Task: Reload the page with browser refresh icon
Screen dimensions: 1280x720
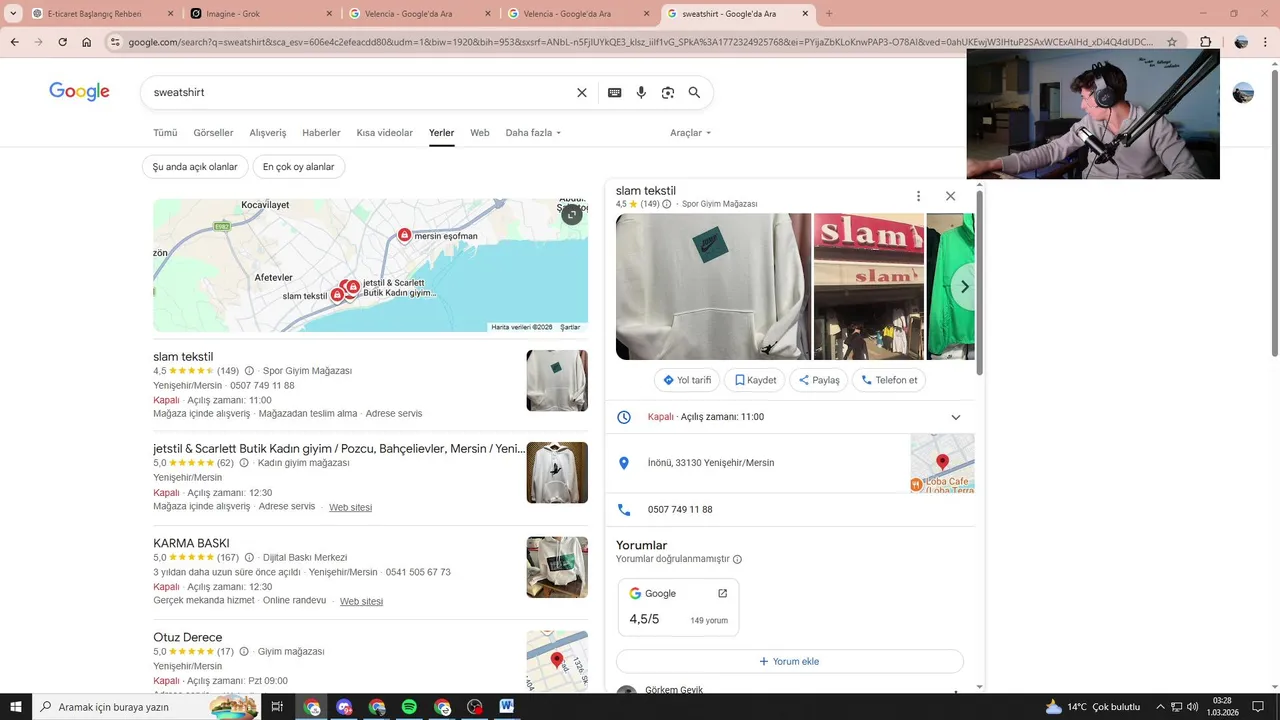Action: point(62,42)
